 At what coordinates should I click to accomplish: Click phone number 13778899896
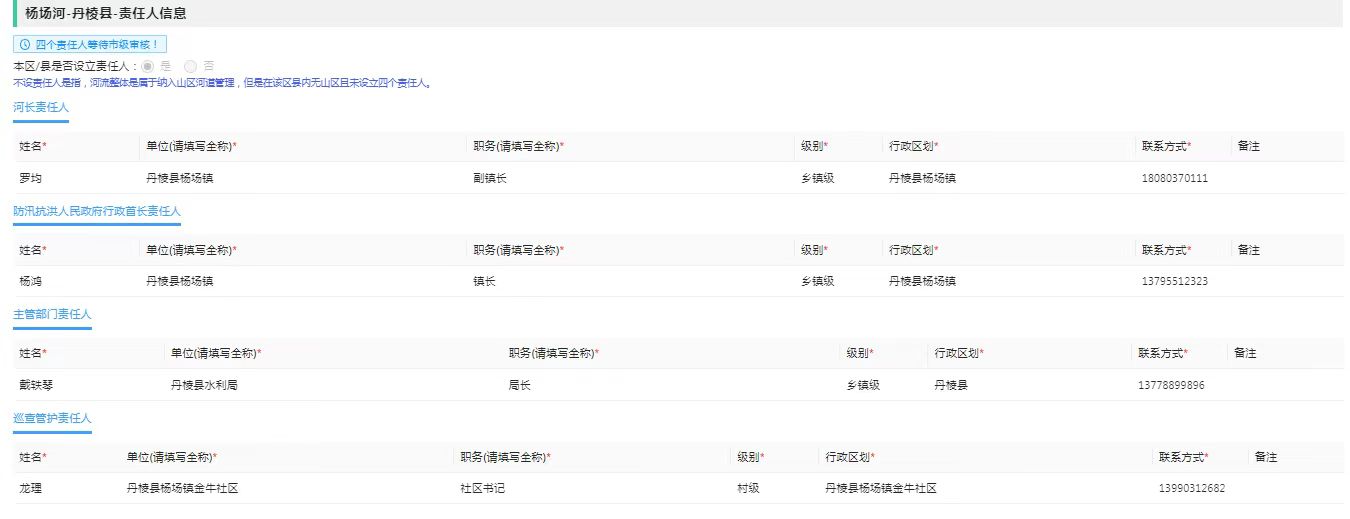click(x=1171, y=385)
